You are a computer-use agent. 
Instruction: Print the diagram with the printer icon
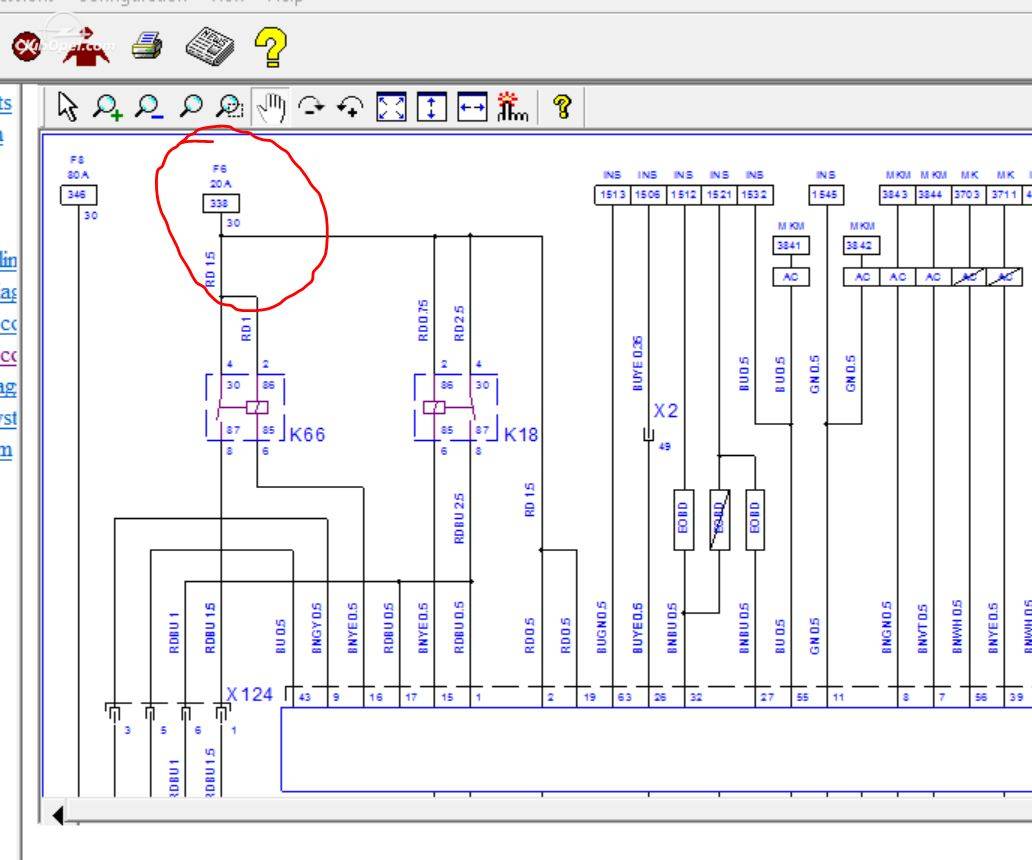point(147,46)
